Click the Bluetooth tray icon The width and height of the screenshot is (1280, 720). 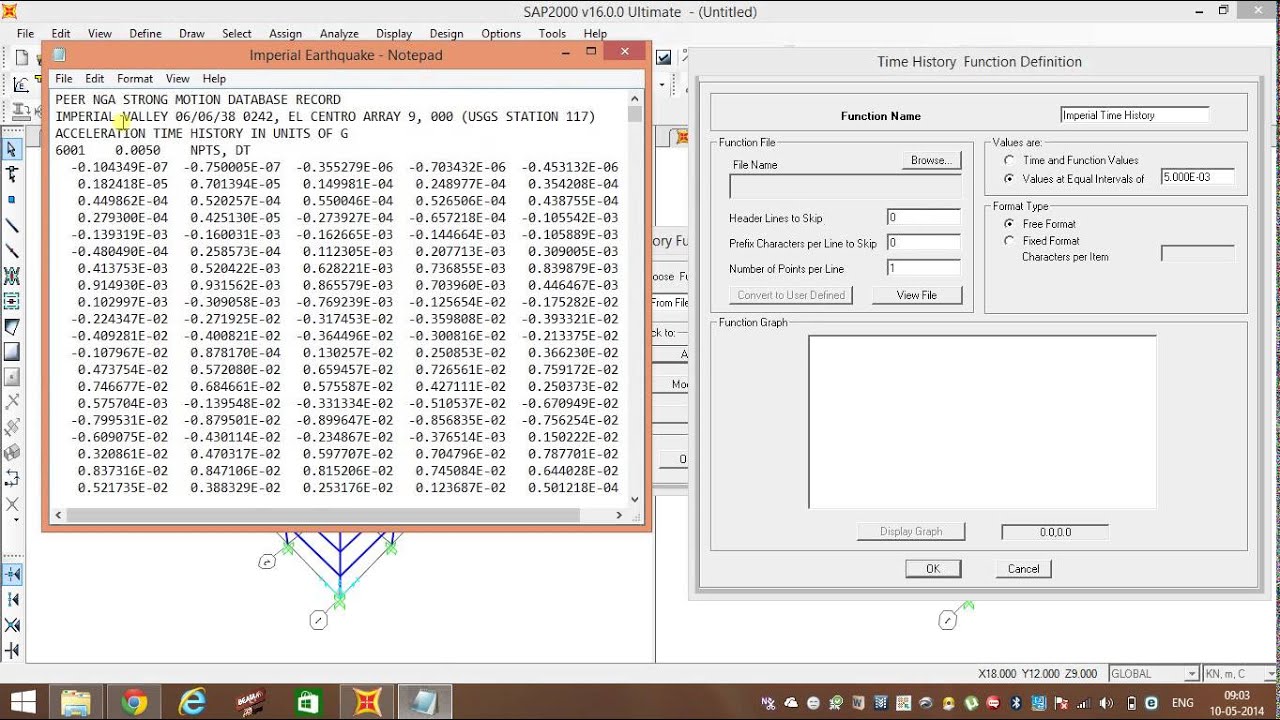point(1018,703)
